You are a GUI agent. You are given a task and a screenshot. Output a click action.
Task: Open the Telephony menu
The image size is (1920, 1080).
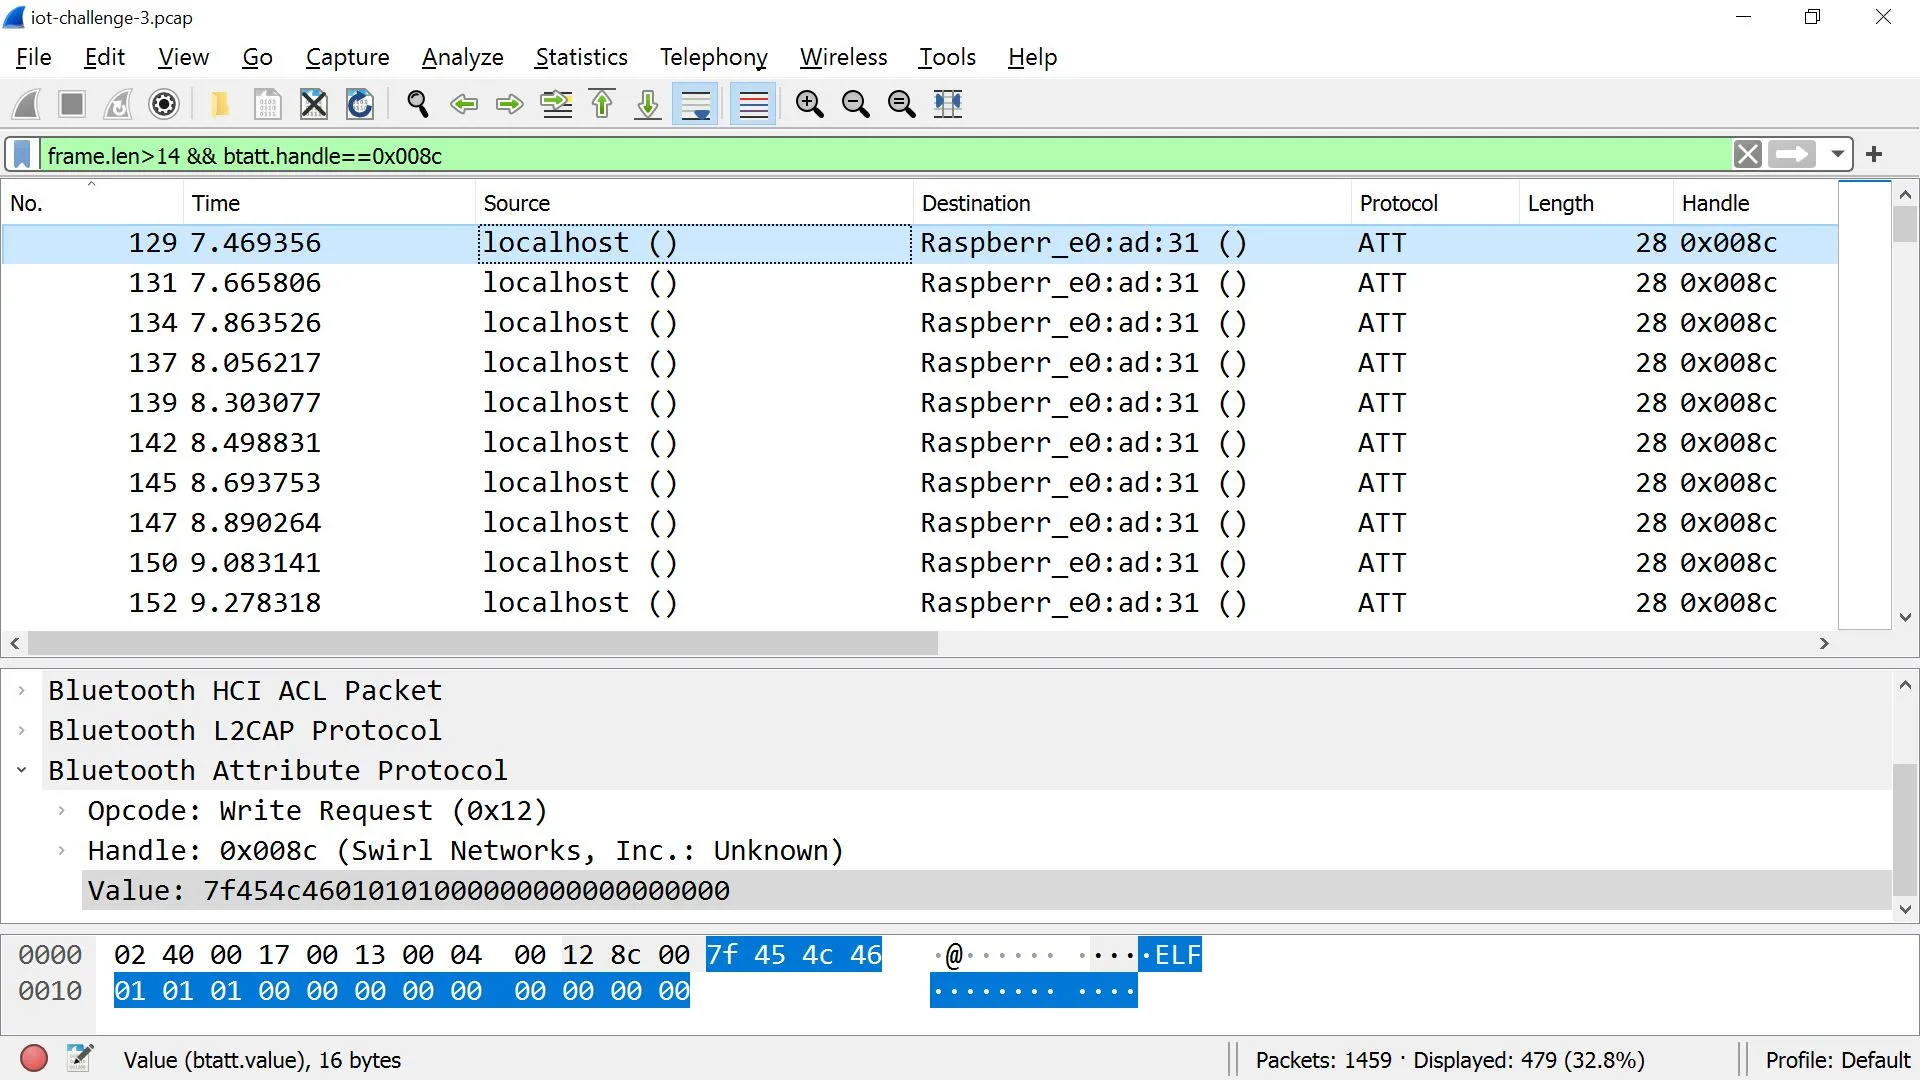tap(713, 57)
